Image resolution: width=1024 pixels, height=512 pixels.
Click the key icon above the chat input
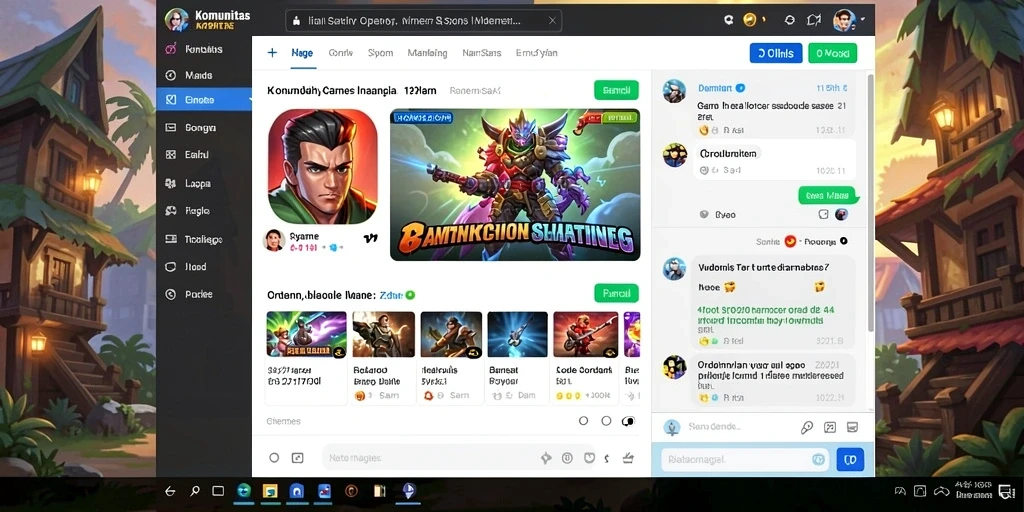[x=807, y=428]
